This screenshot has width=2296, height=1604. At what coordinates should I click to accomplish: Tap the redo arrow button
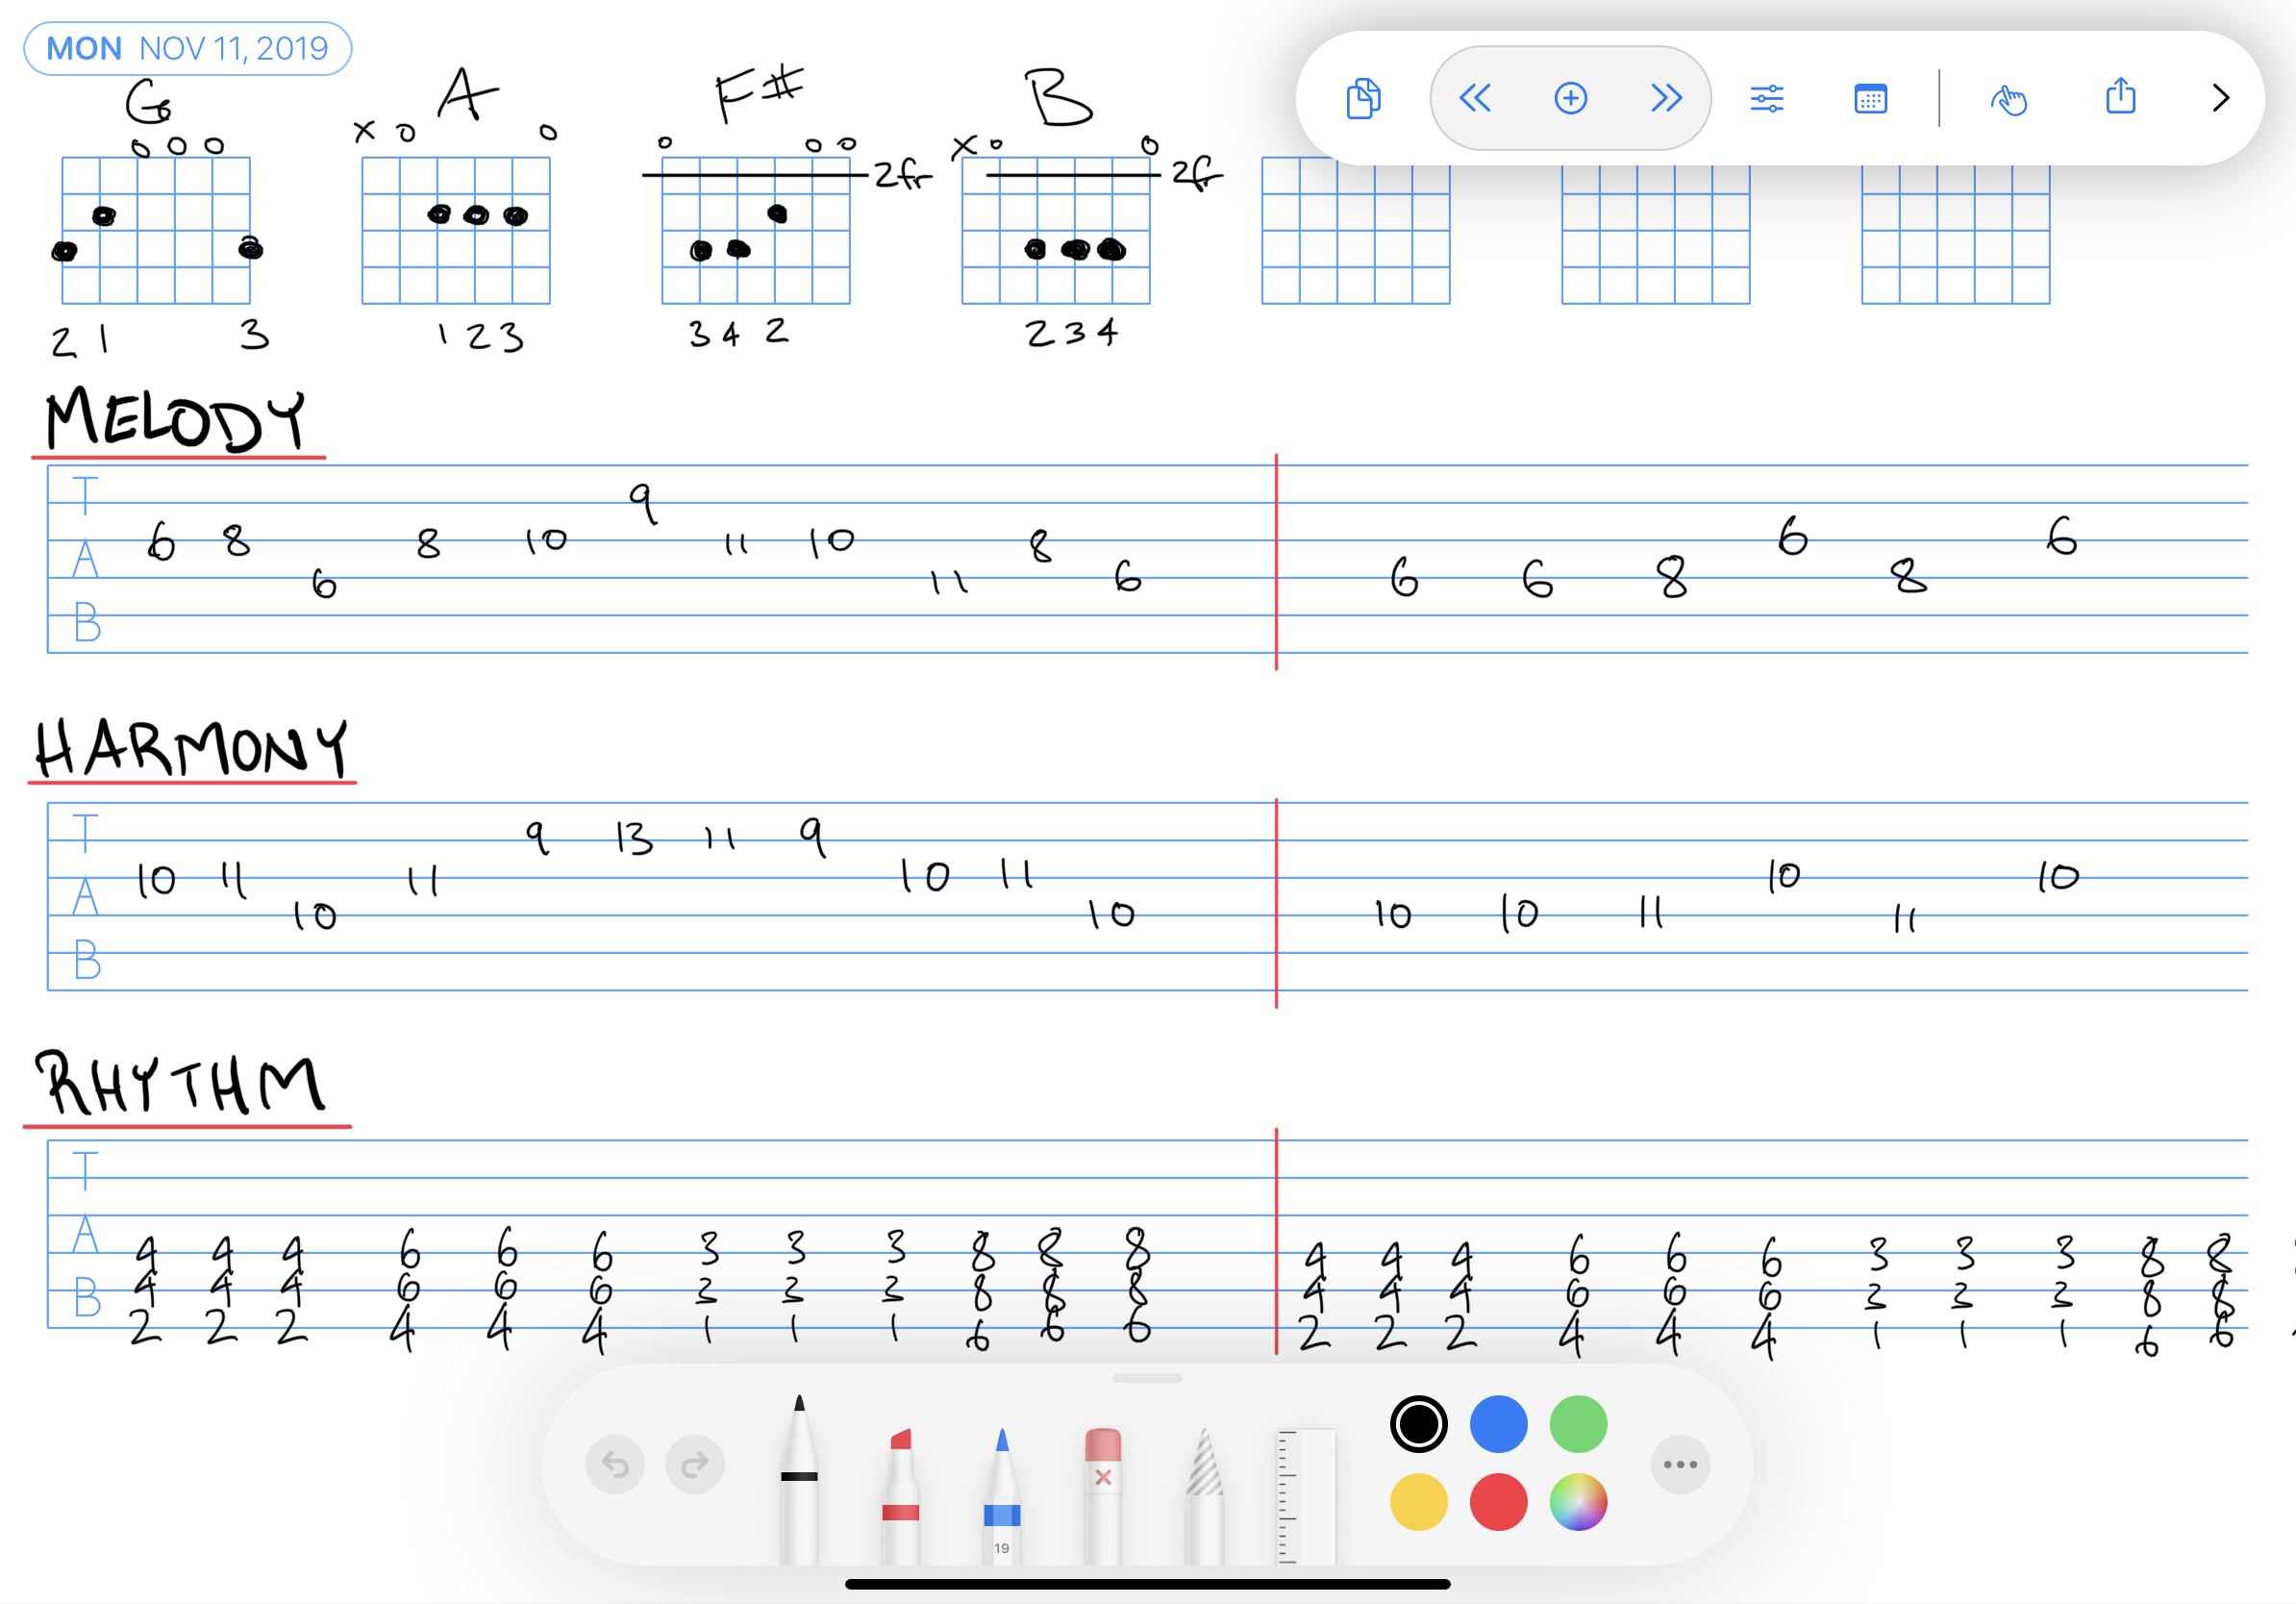pyautogui.click(x=695, y=1465)
